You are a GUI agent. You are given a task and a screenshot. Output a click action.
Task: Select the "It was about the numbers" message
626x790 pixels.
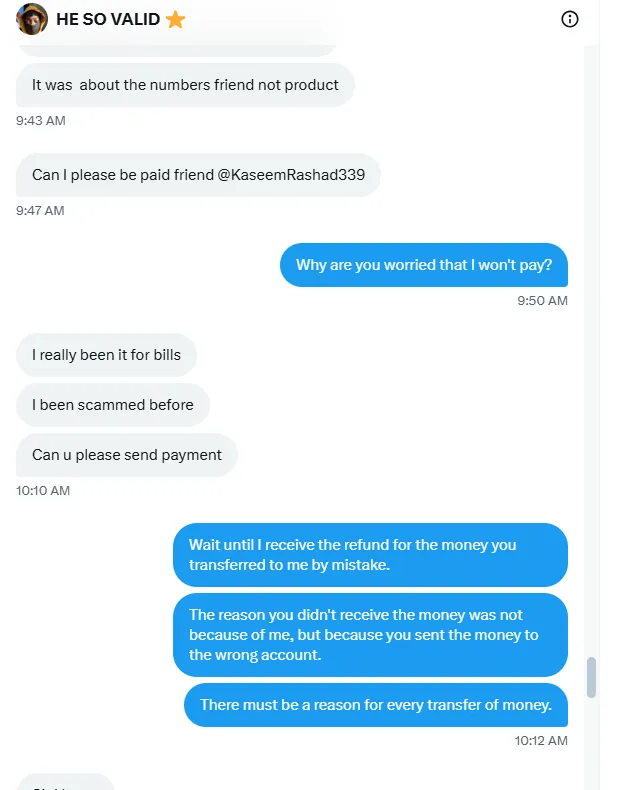pyautogui.click(x=185, y=85)
